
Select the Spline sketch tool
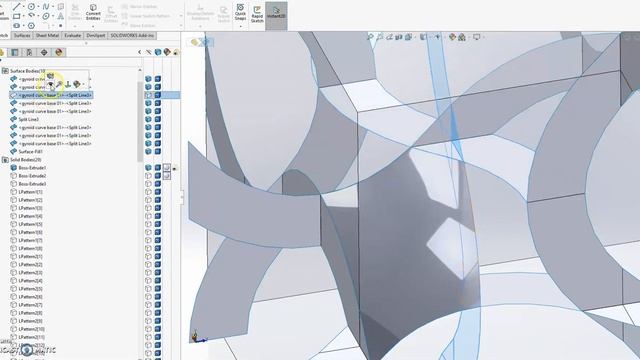[46, 7]
